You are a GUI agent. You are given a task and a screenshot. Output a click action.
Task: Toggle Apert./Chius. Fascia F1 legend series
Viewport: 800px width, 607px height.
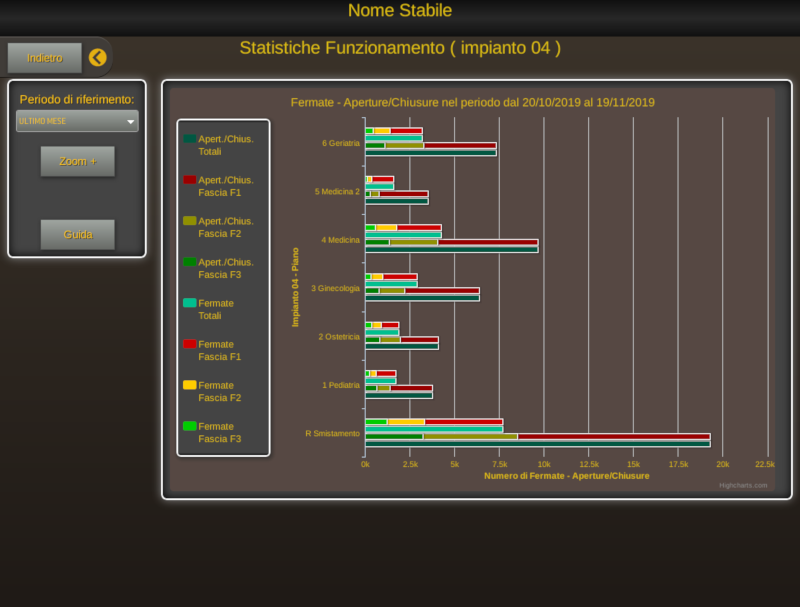pyautogui.click(x=218, y=186)
